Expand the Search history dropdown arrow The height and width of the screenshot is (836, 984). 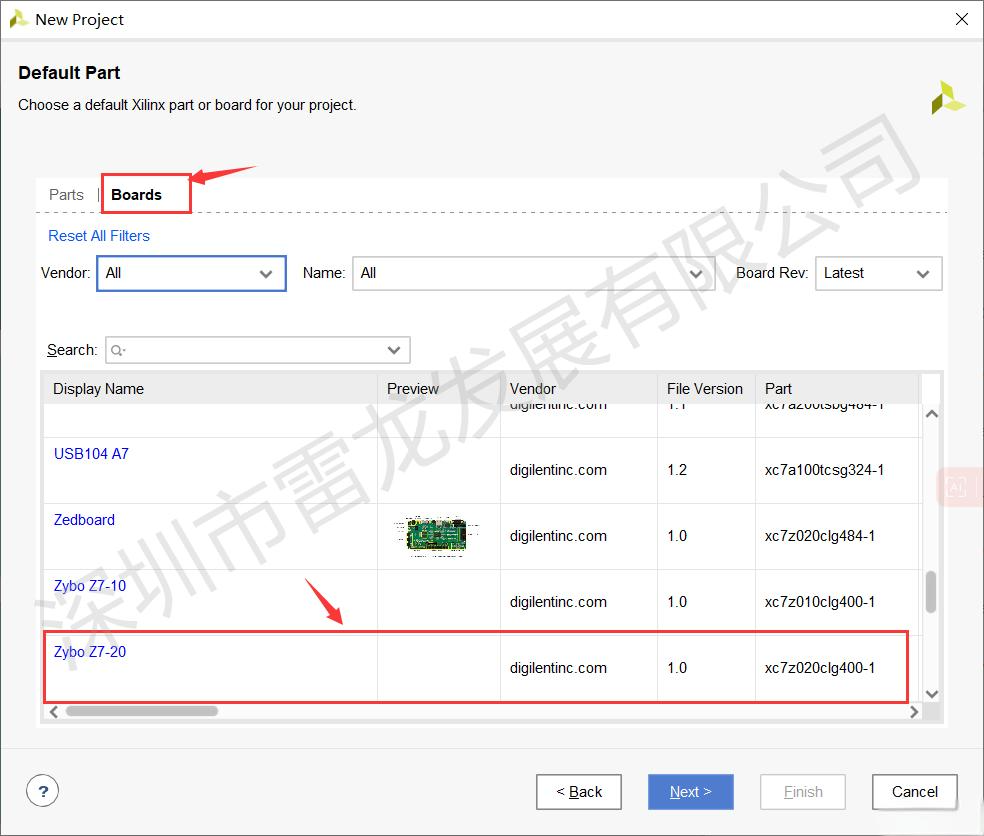394,350
